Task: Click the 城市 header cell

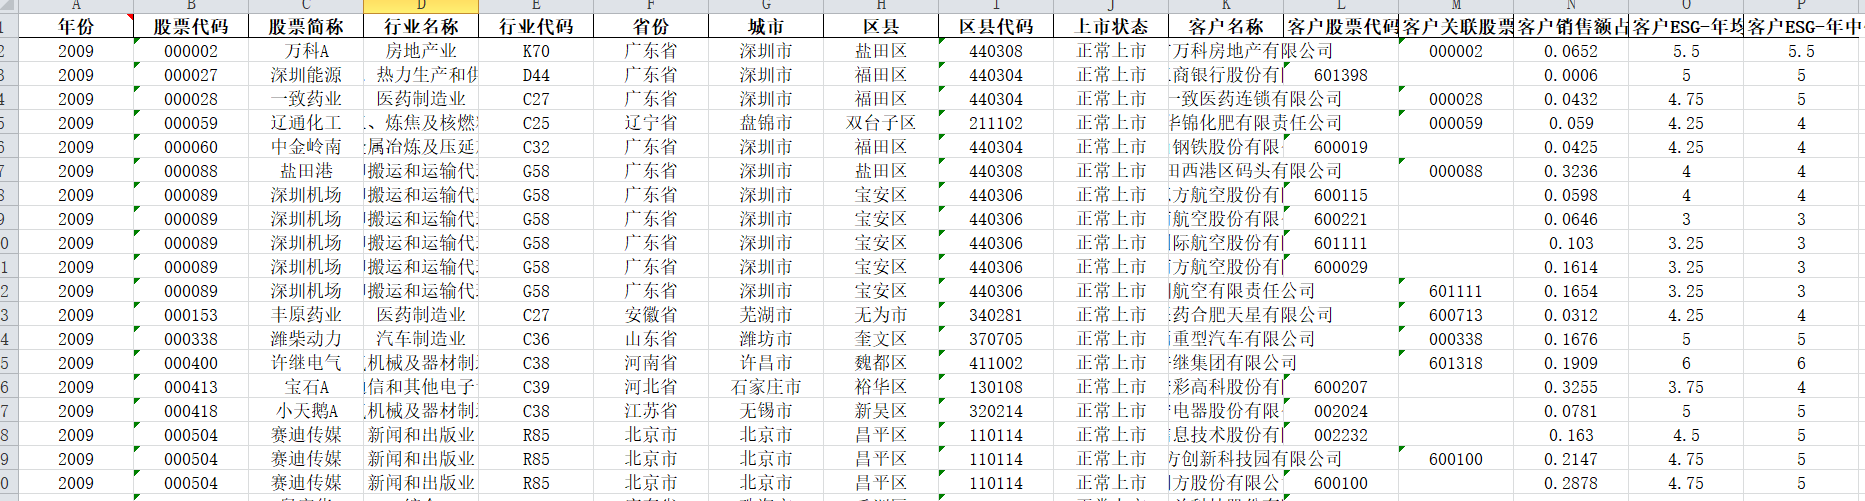Action: point(766,27)
